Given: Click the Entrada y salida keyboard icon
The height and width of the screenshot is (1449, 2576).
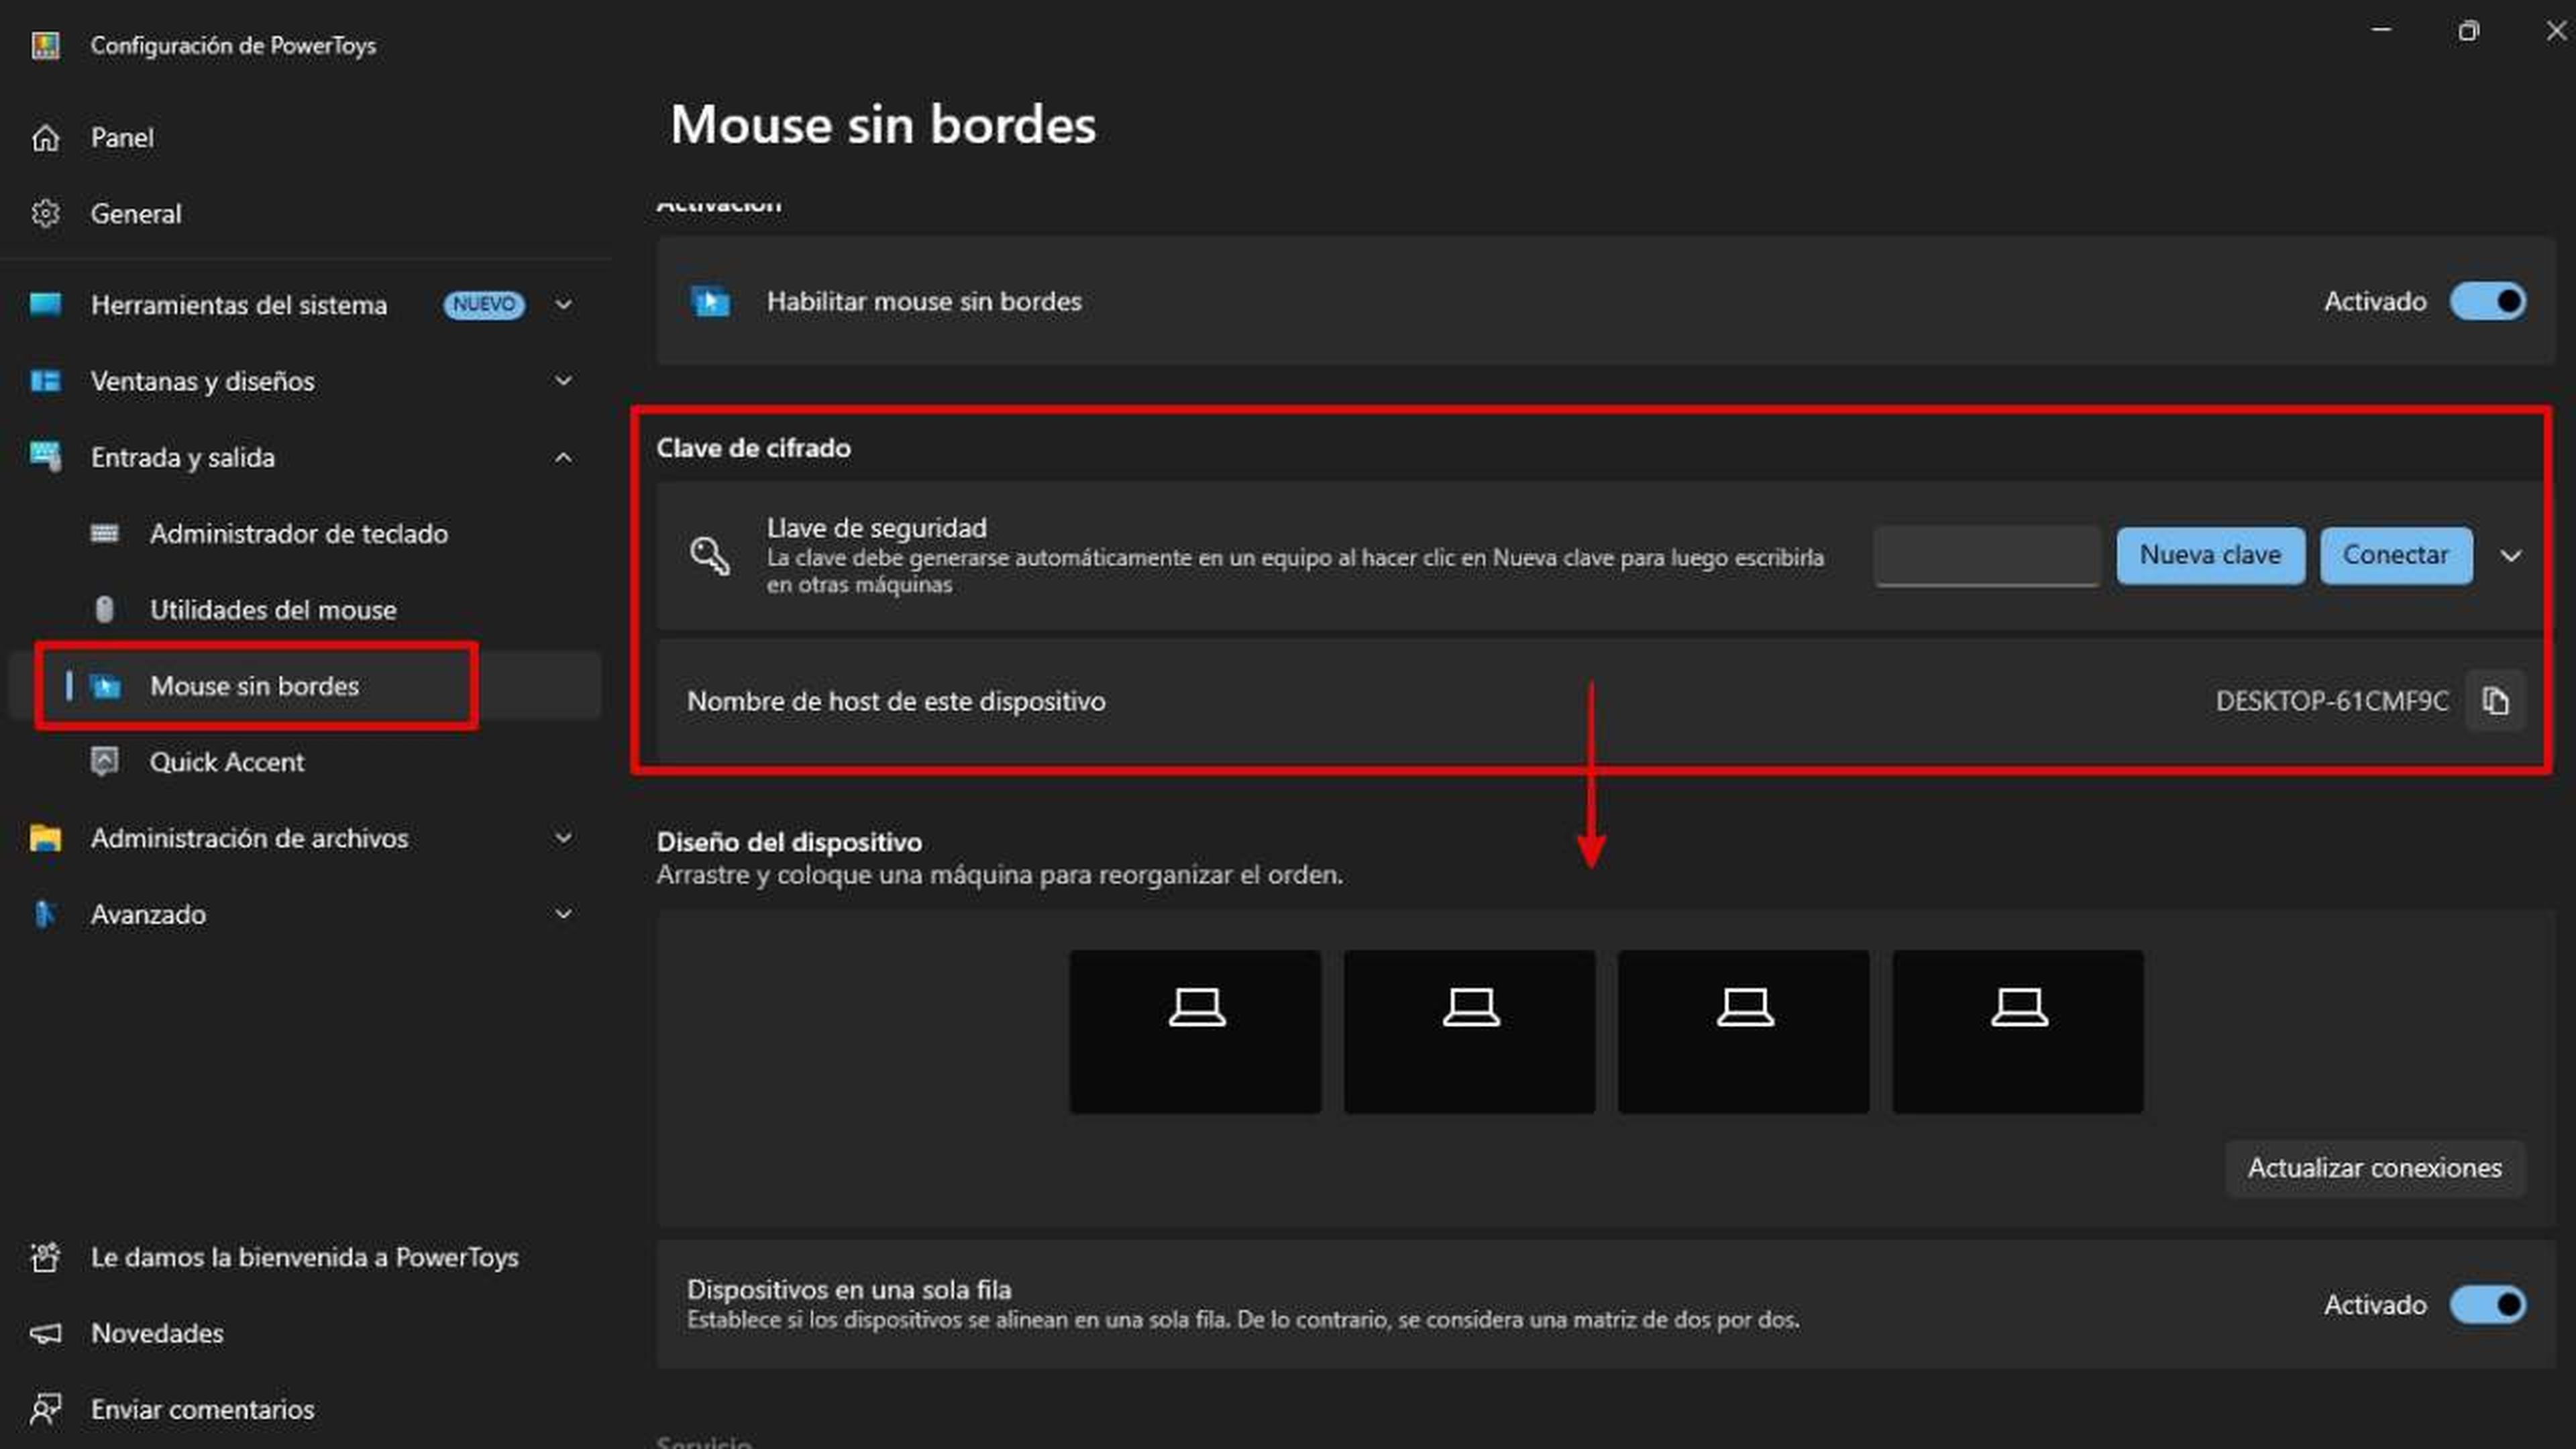Looking at the screenshot, I should click(x=45, y=457).
